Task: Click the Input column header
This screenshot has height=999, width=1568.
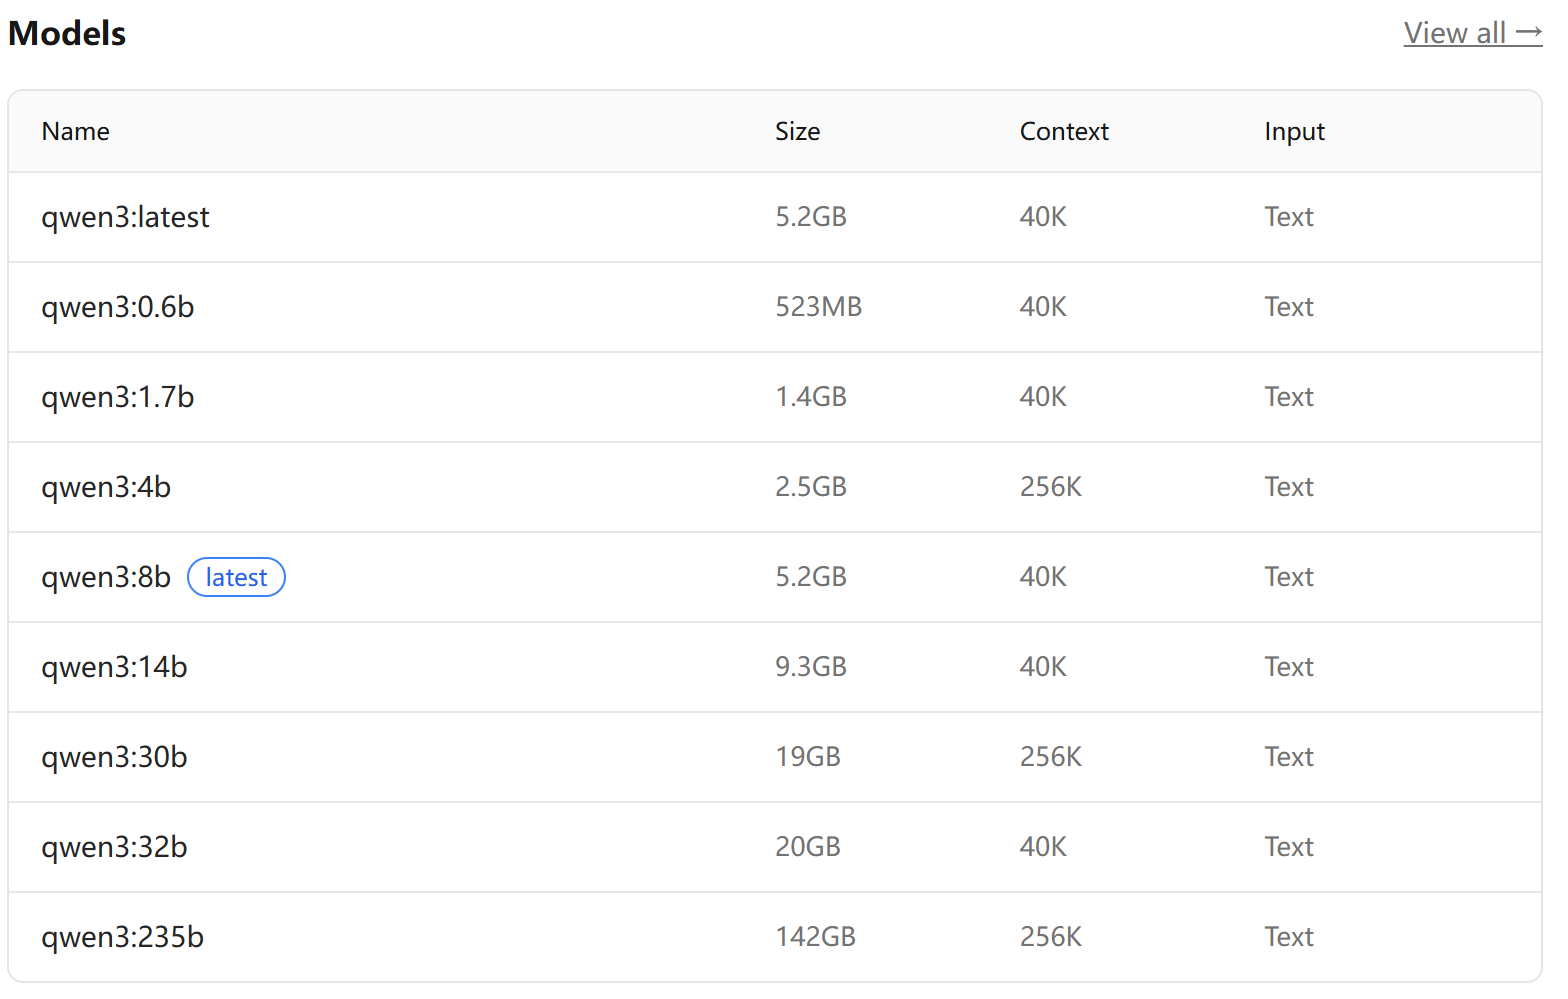Action: [1294, 131]
